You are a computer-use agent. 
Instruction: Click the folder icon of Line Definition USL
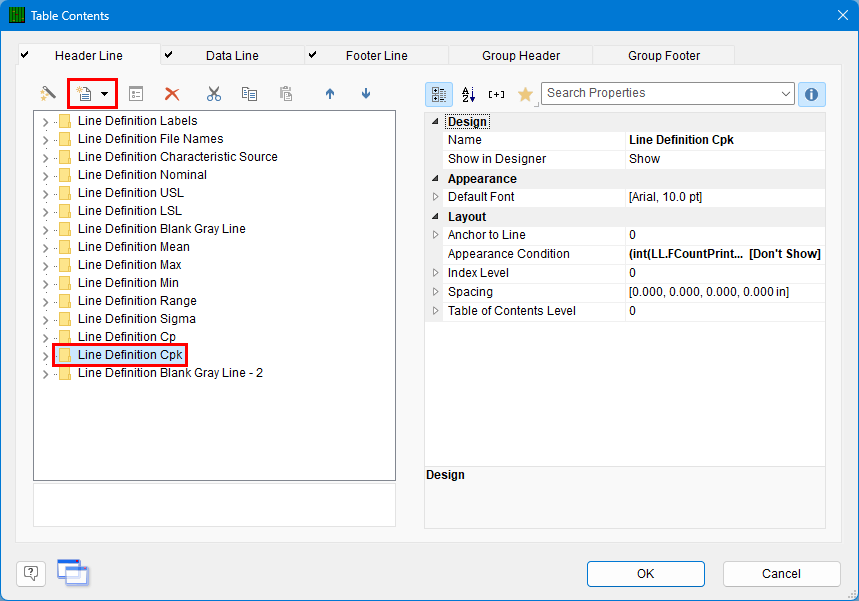click(65, 193)
